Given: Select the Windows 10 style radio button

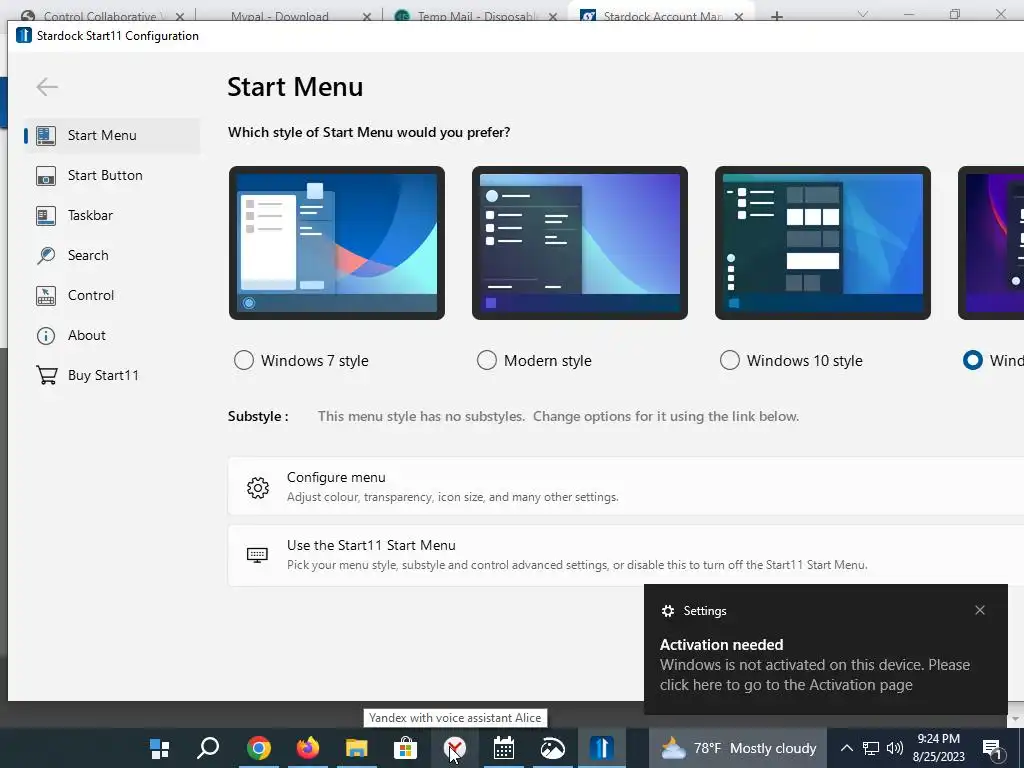Looking at the screenshot, I should (x=729, y=360).
